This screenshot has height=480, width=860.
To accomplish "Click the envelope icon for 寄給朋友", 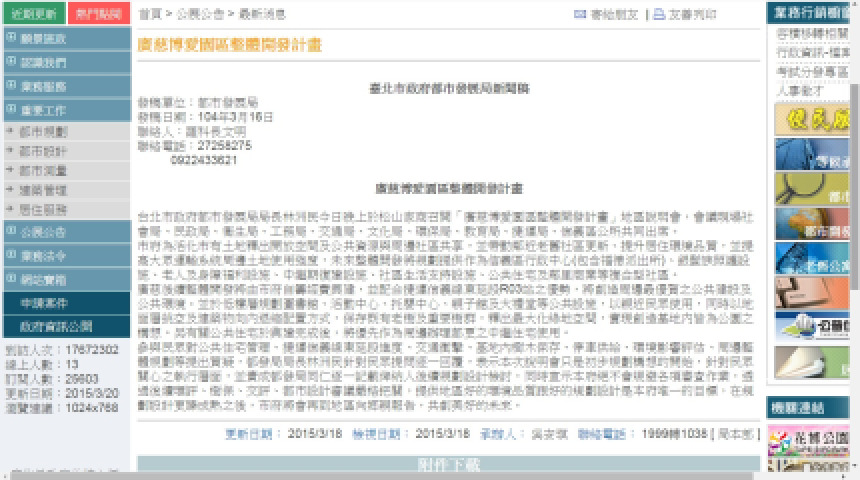I will [x=579, y=15].
